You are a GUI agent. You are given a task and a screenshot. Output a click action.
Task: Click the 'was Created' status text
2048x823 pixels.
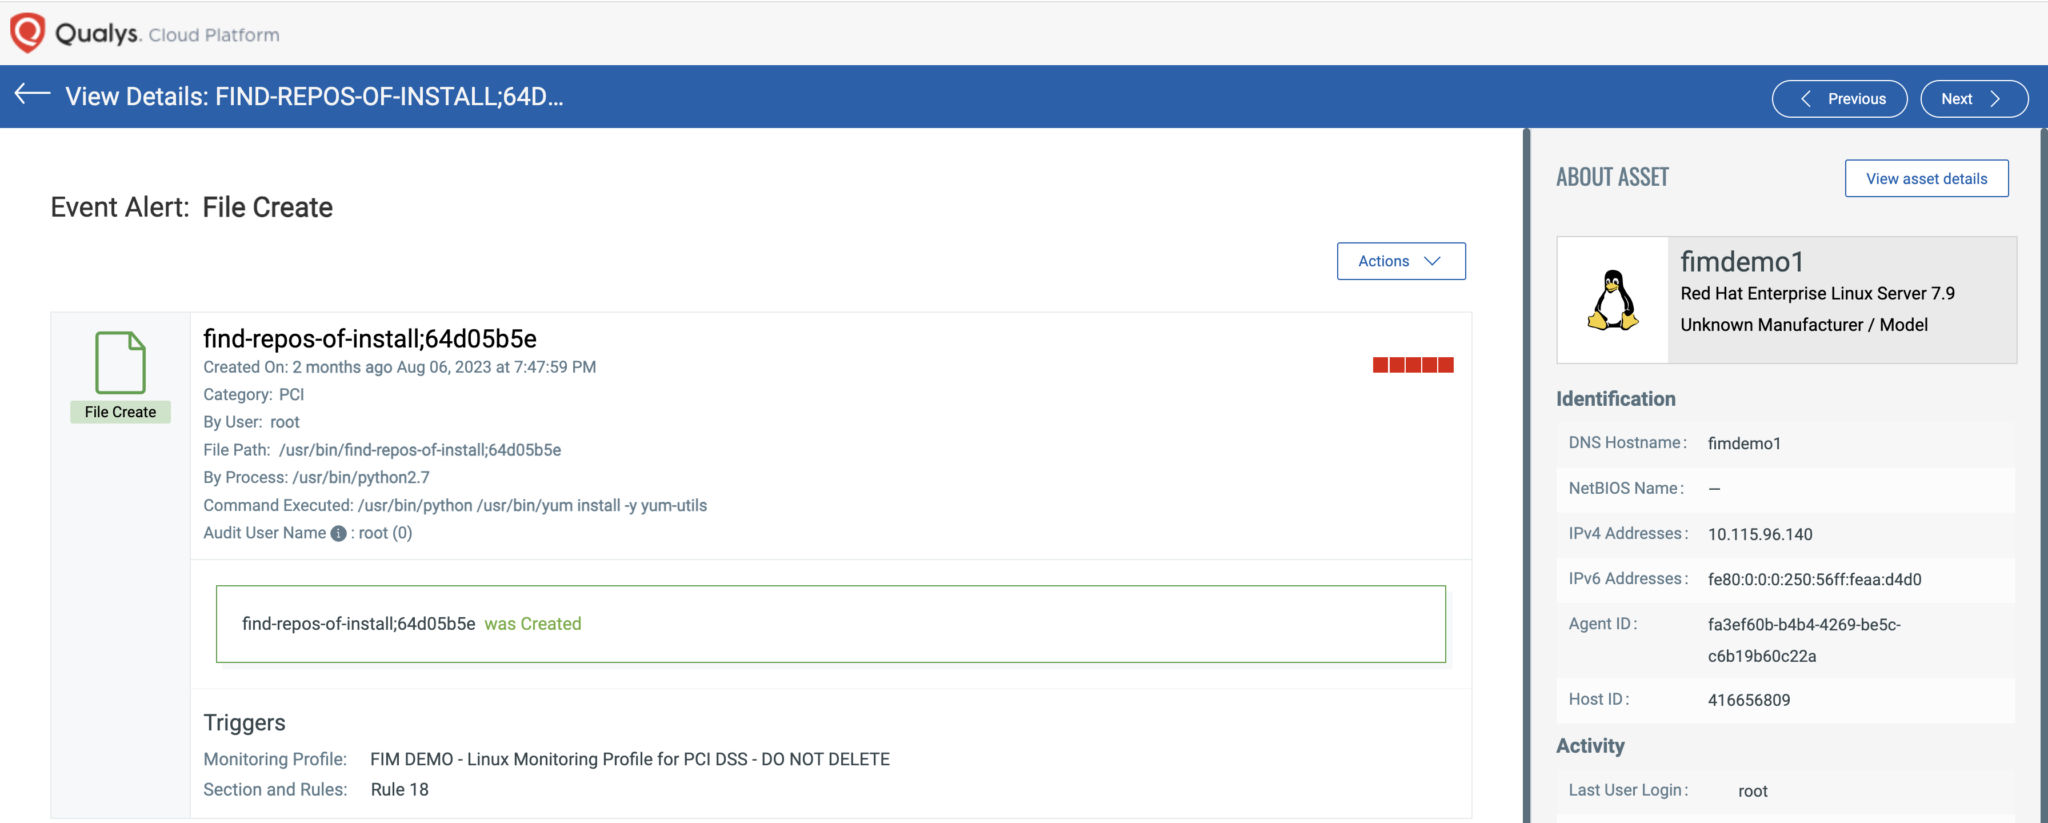point(533,624)
